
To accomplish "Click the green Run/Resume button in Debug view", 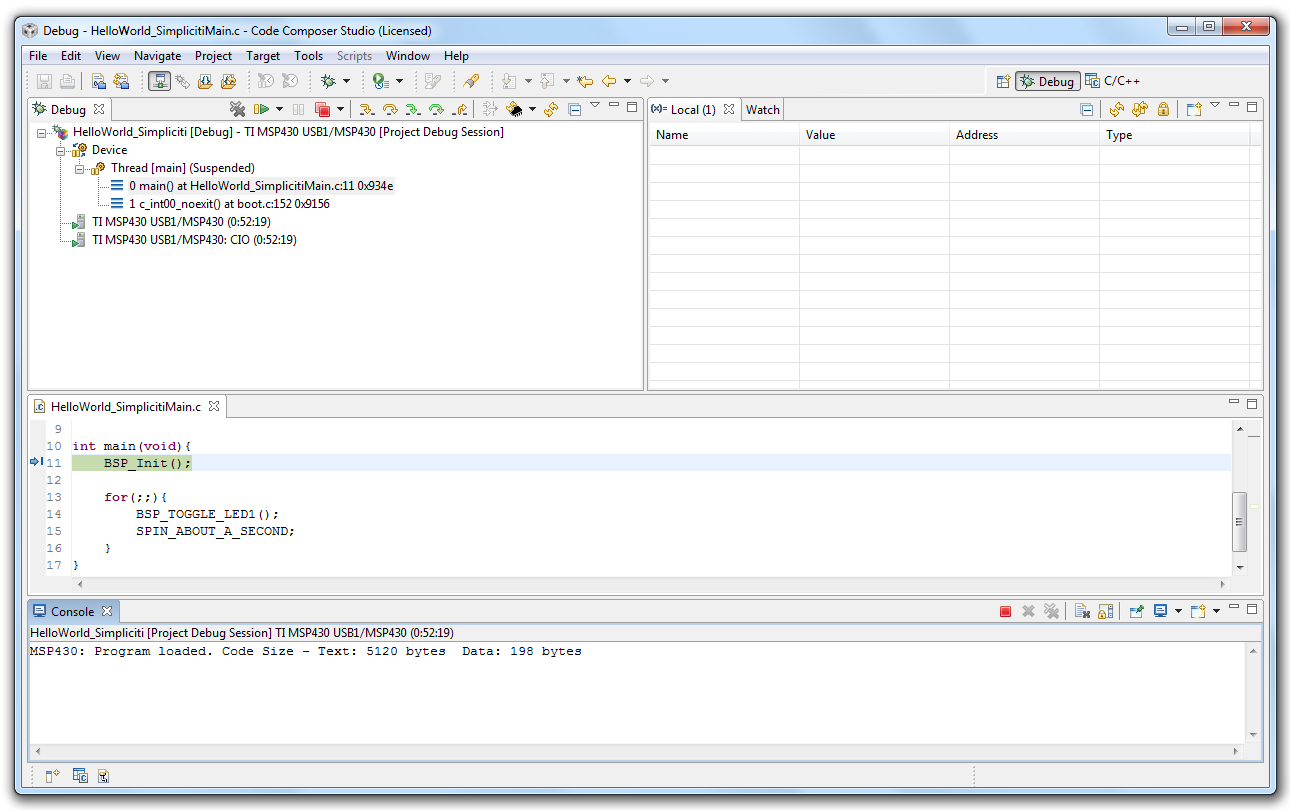I will pos(262,109).
